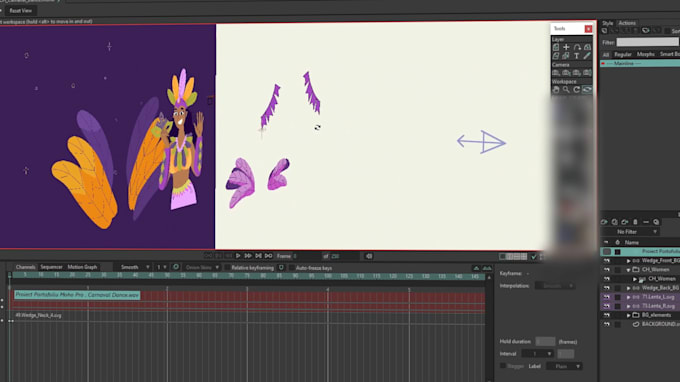Toggle visibility of BACKGROUND layer

(607, 324)
